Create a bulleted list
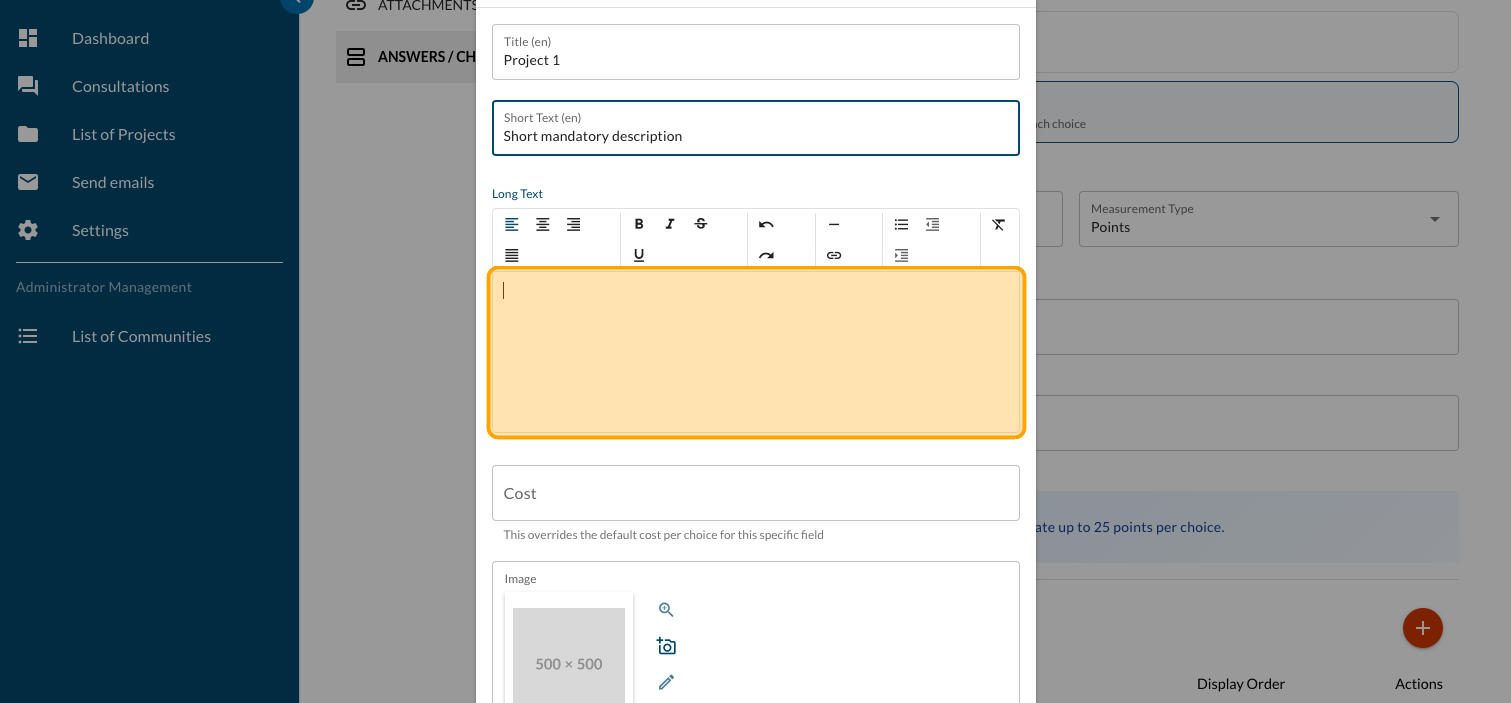 901,225
